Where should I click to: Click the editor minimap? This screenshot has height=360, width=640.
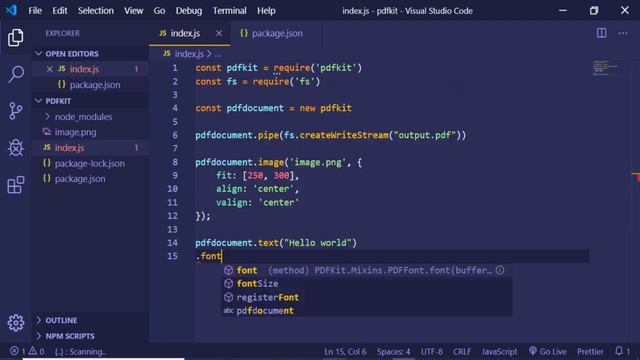[x=605, y=67]
